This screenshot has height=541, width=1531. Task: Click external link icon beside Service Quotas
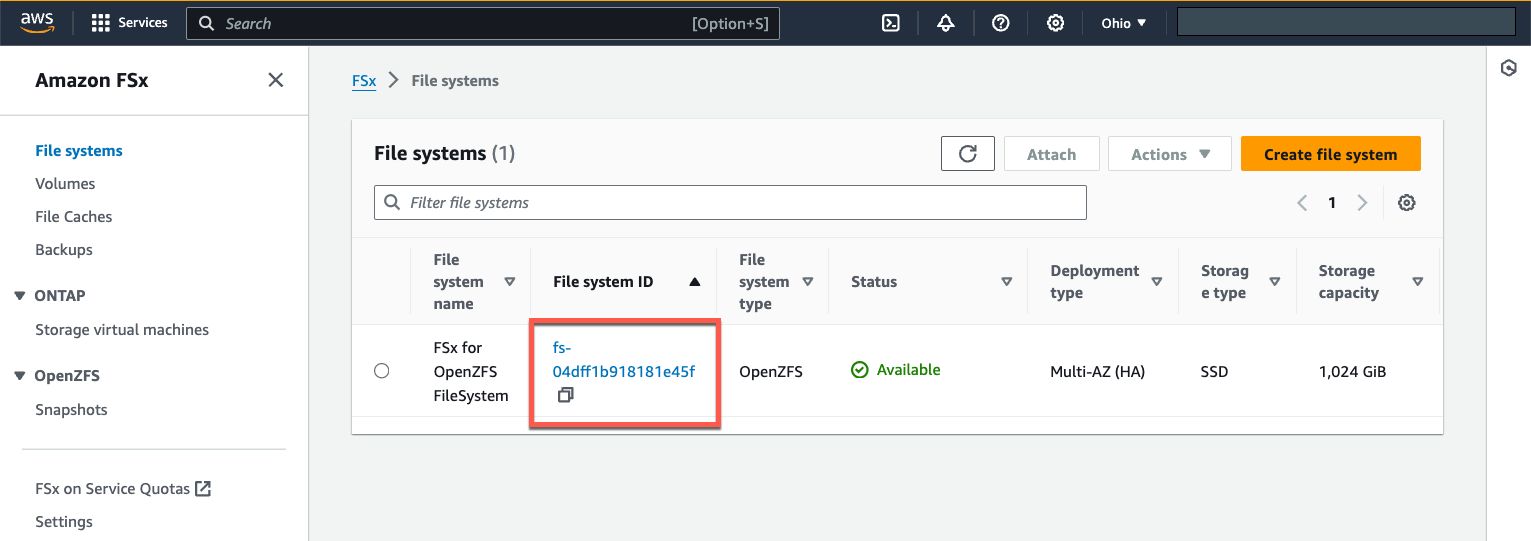tap(203, 489)
